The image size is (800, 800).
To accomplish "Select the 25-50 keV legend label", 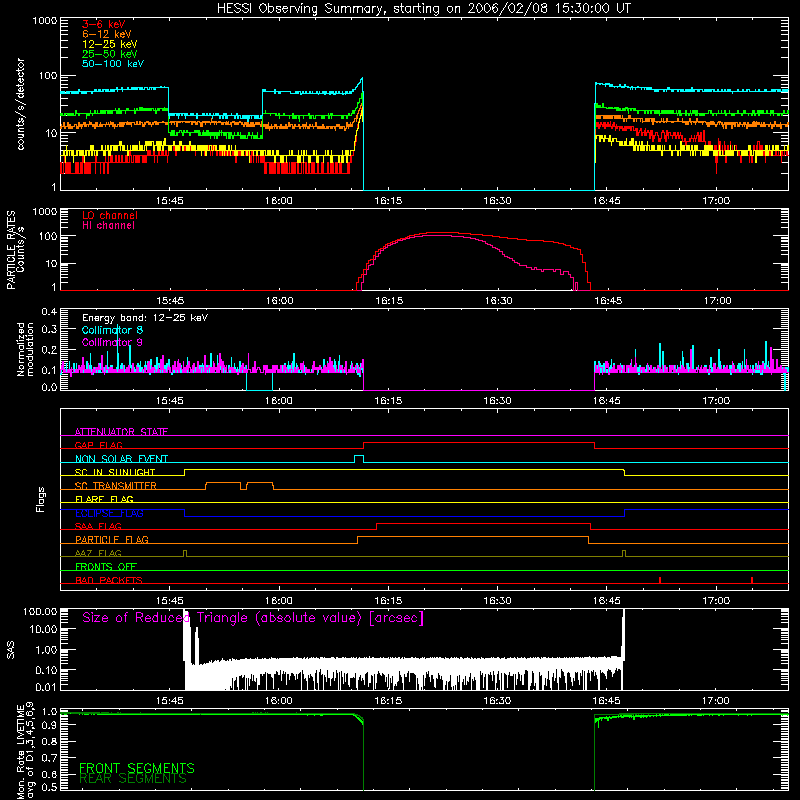I will click(x=109, y=54).
